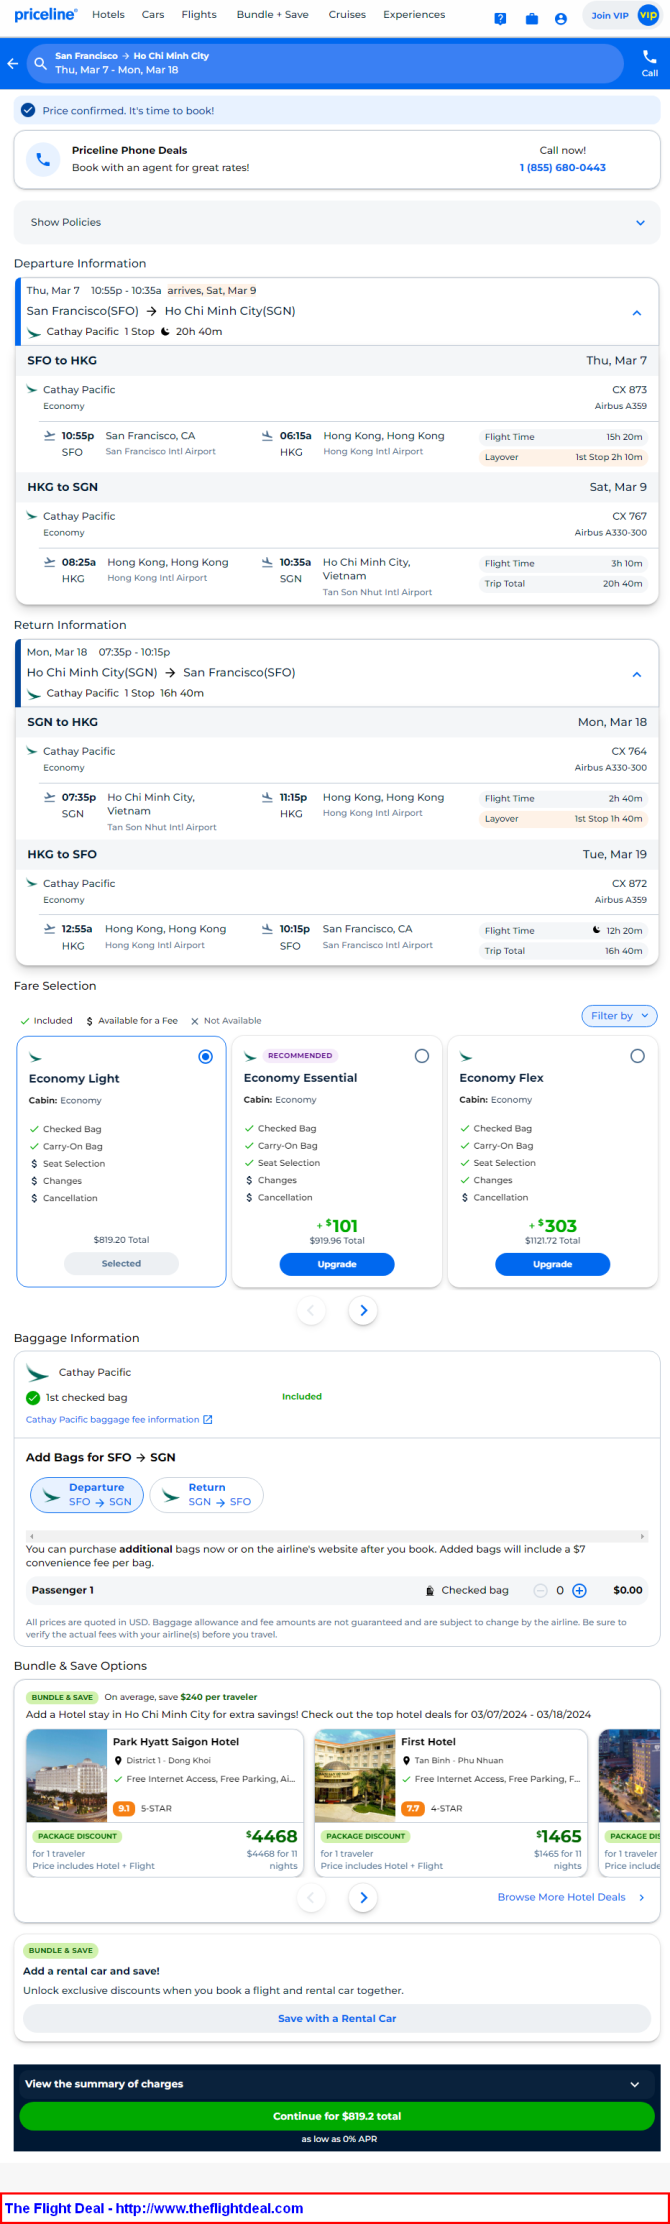Open the Cars menu item
The image size is (670, 2224).
153,15
